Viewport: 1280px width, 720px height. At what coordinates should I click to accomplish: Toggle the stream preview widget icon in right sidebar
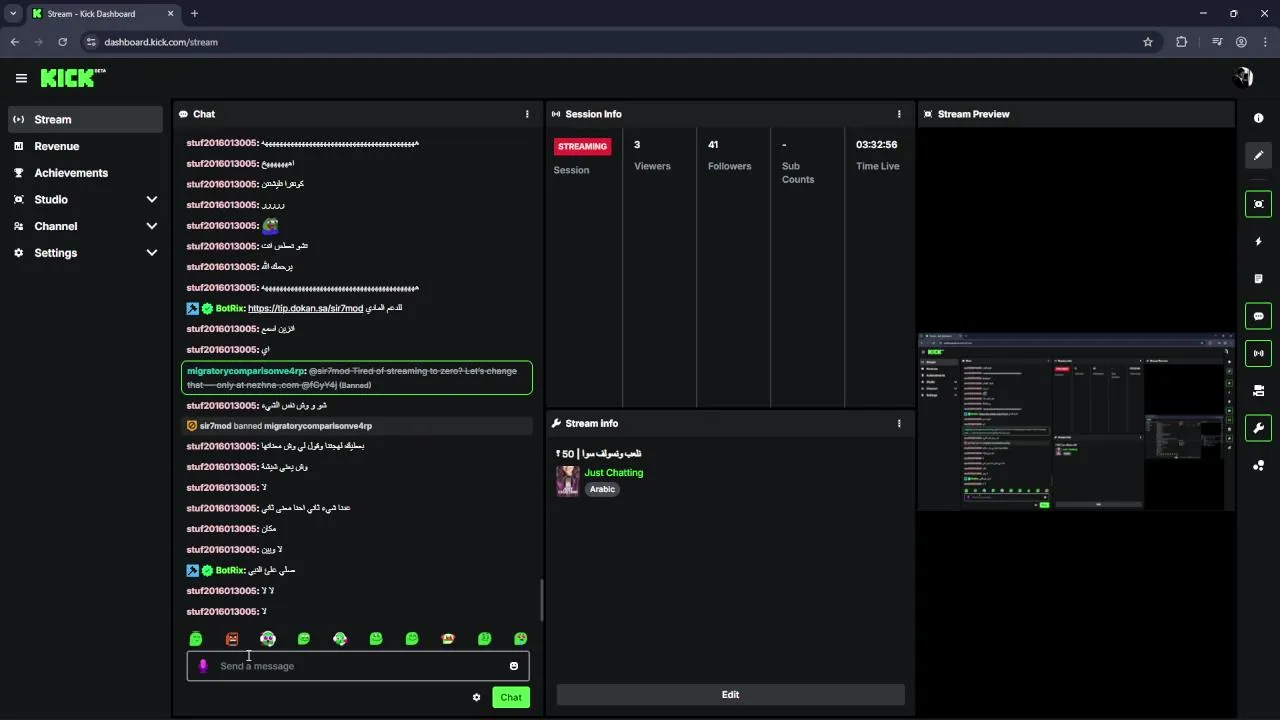point(1258,204)
